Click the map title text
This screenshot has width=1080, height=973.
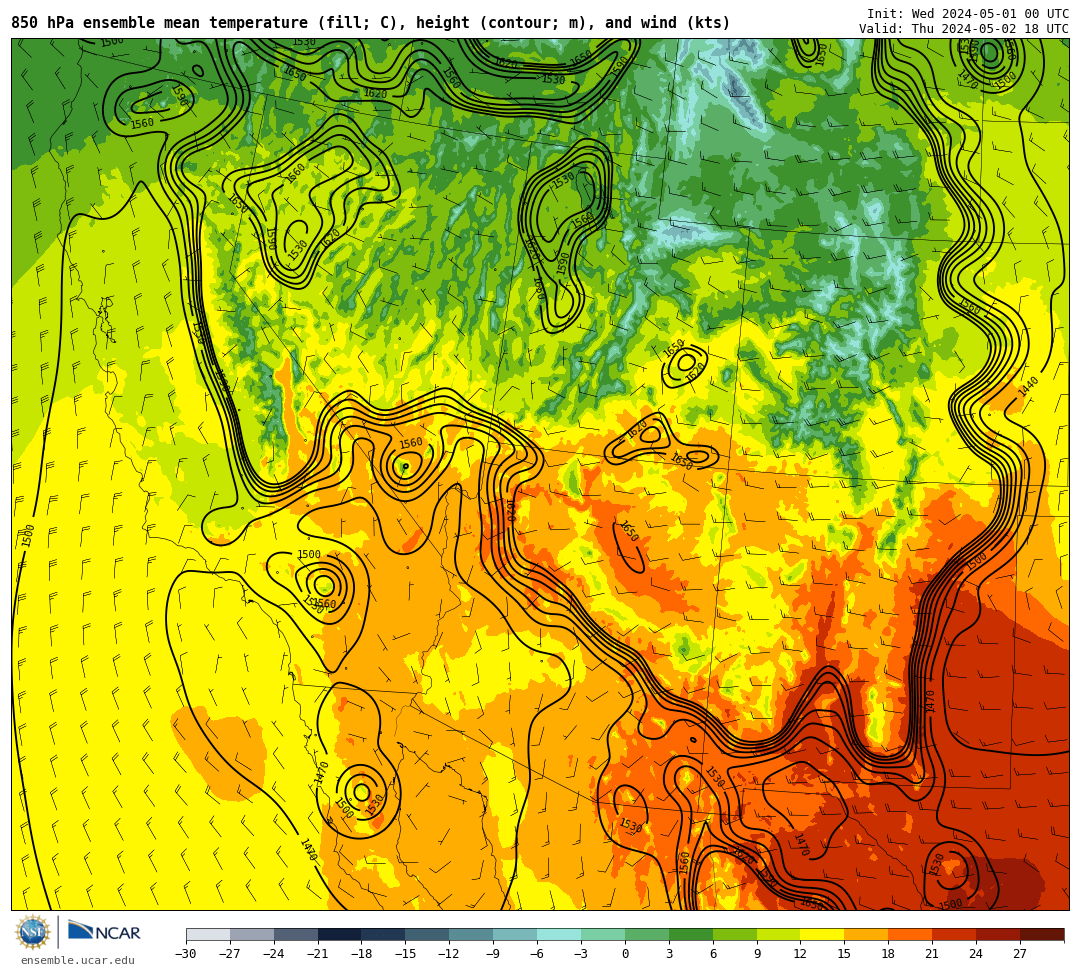coord(371,23)
